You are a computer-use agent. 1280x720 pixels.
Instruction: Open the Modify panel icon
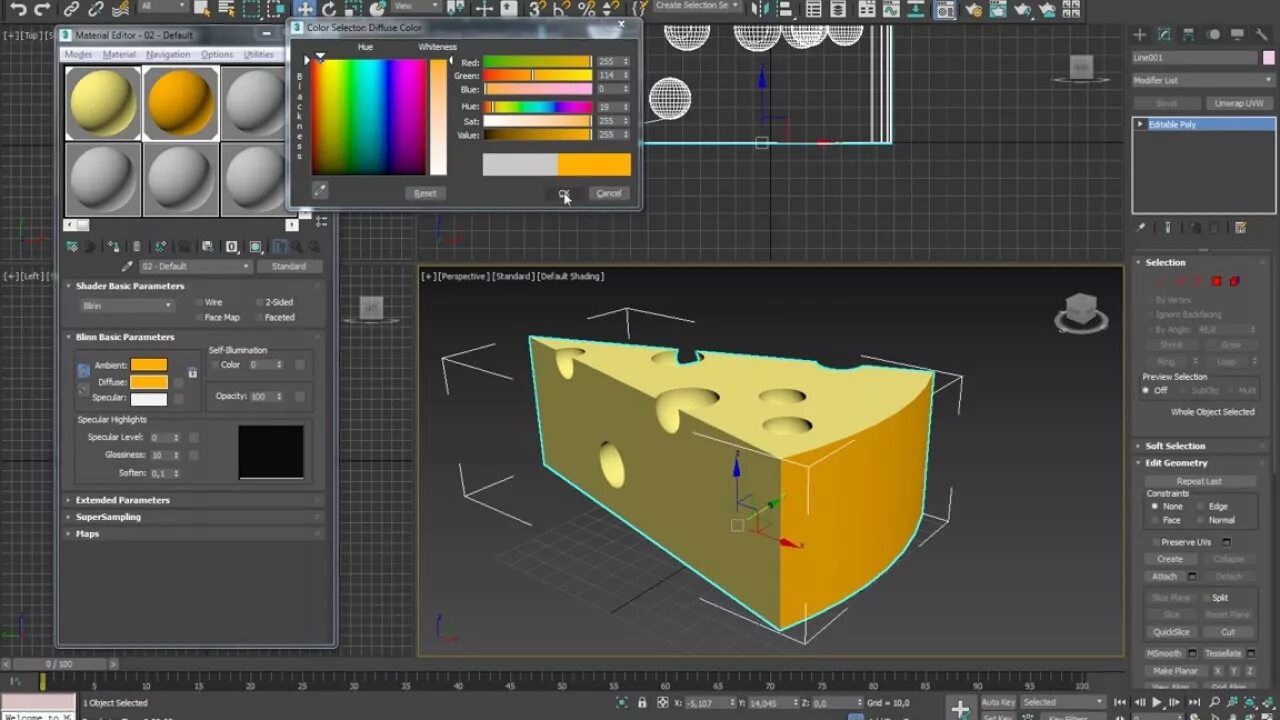(1164, 34)
